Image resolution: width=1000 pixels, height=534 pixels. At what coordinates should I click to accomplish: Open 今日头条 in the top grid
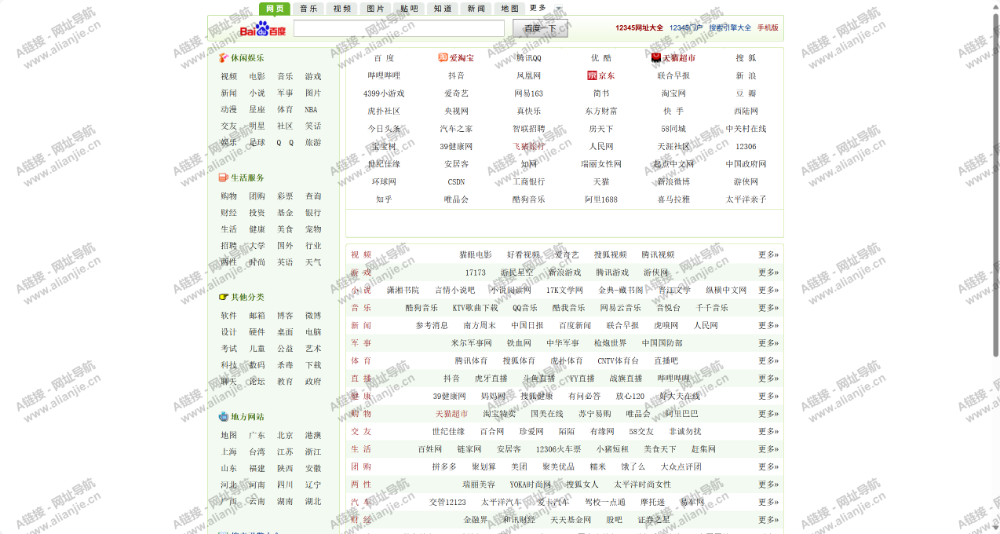coord(384,129)
